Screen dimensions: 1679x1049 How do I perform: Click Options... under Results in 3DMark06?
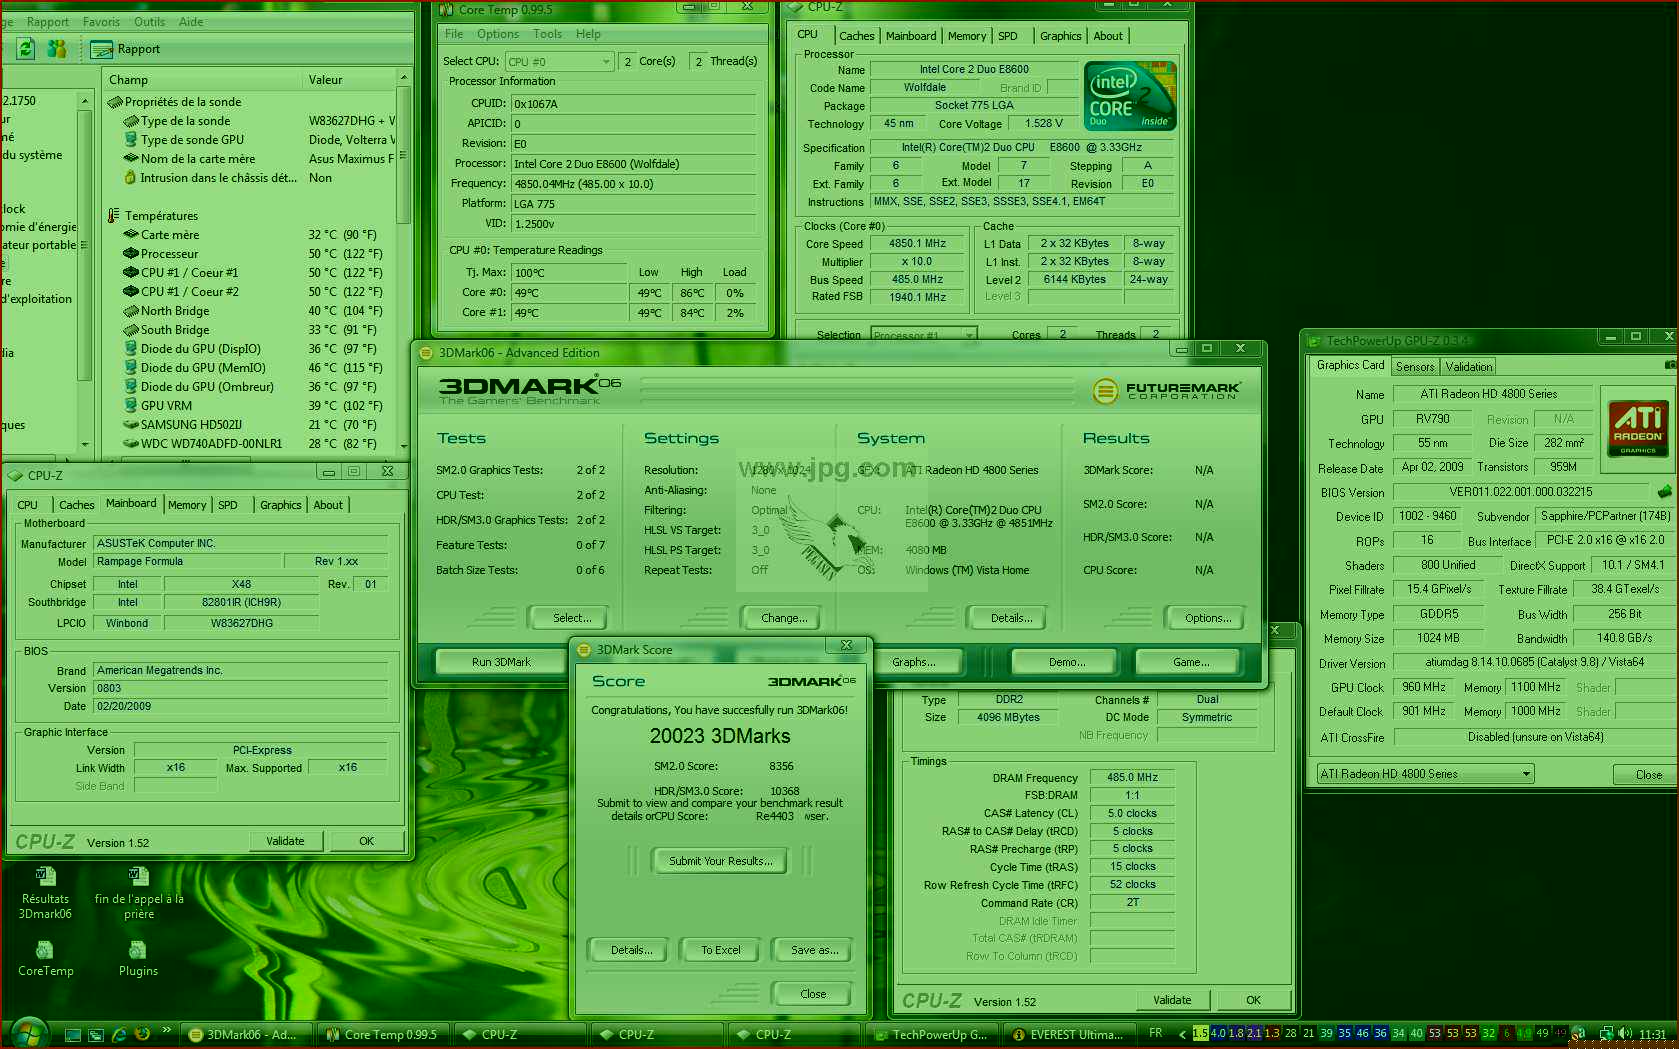pyautogui.click(x=1207, y=618)
